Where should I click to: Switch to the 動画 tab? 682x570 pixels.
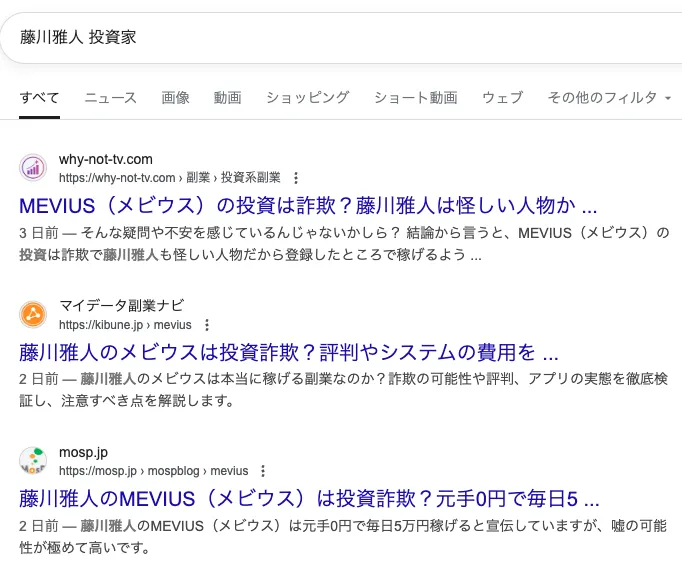(x=227, y=97)
